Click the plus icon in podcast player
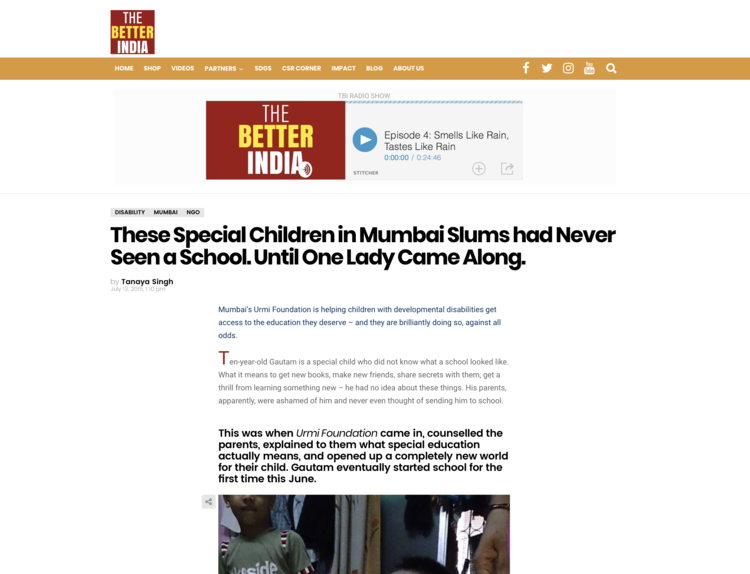 click(x=479, y=168)
